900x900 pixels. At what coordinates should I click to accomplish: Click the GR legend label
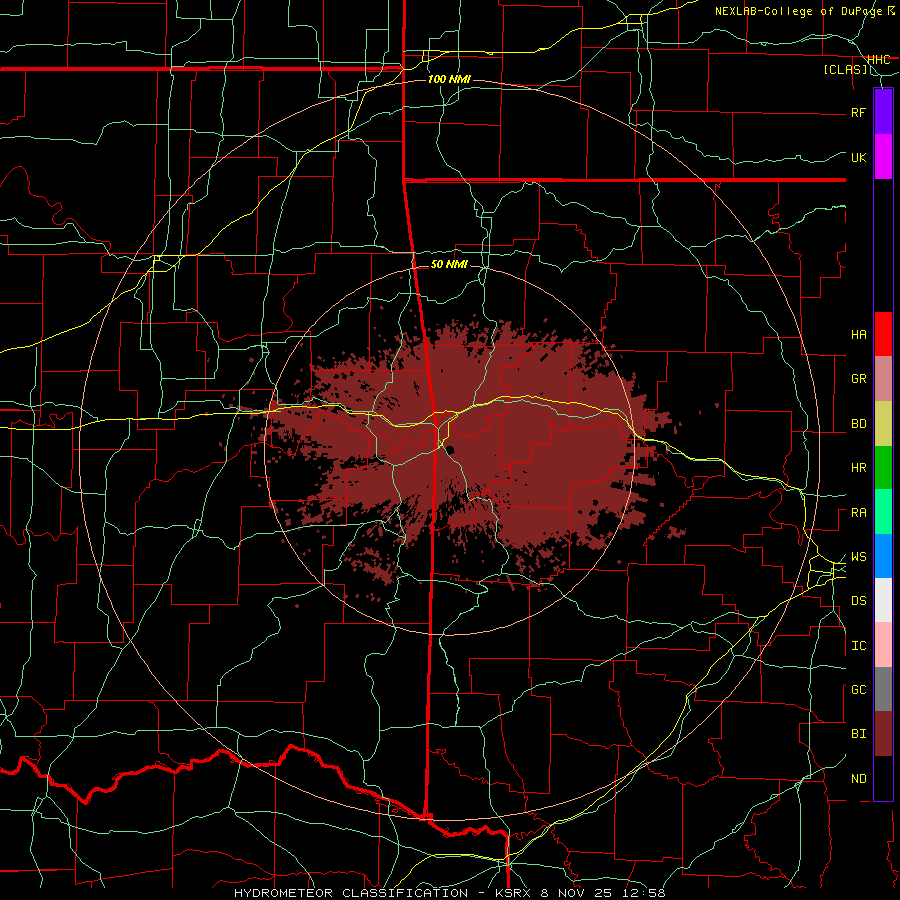point(858,379)
